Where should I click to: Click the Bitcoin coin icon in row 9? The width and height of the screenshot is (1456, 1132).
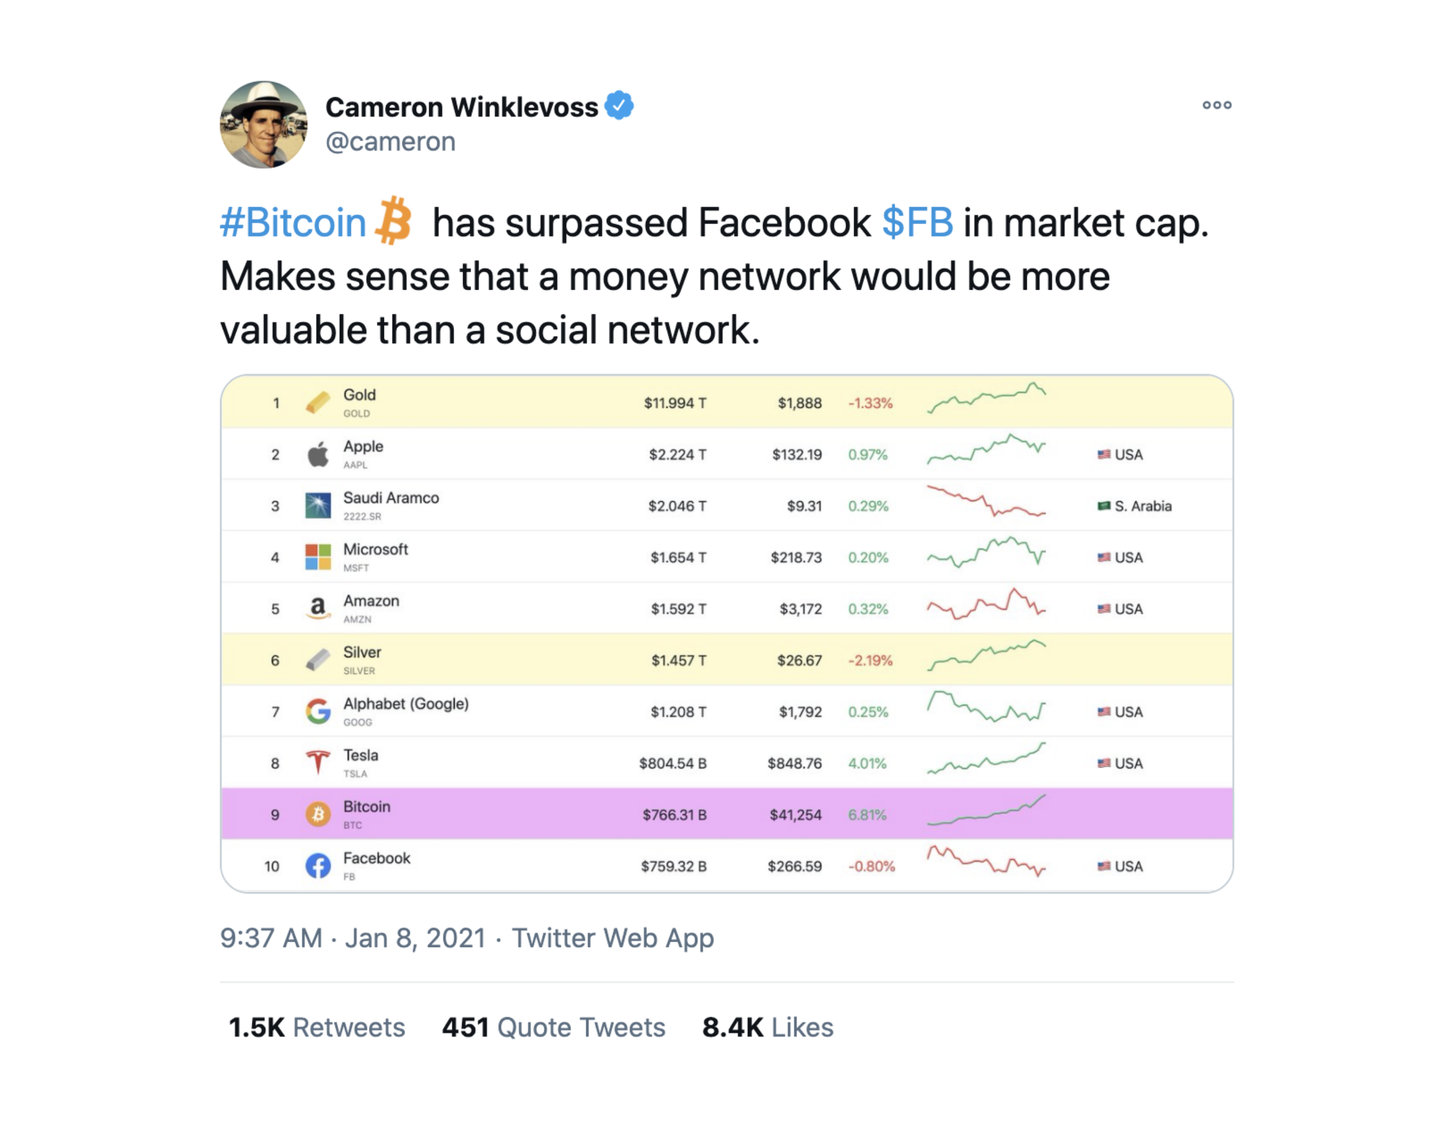318,814
